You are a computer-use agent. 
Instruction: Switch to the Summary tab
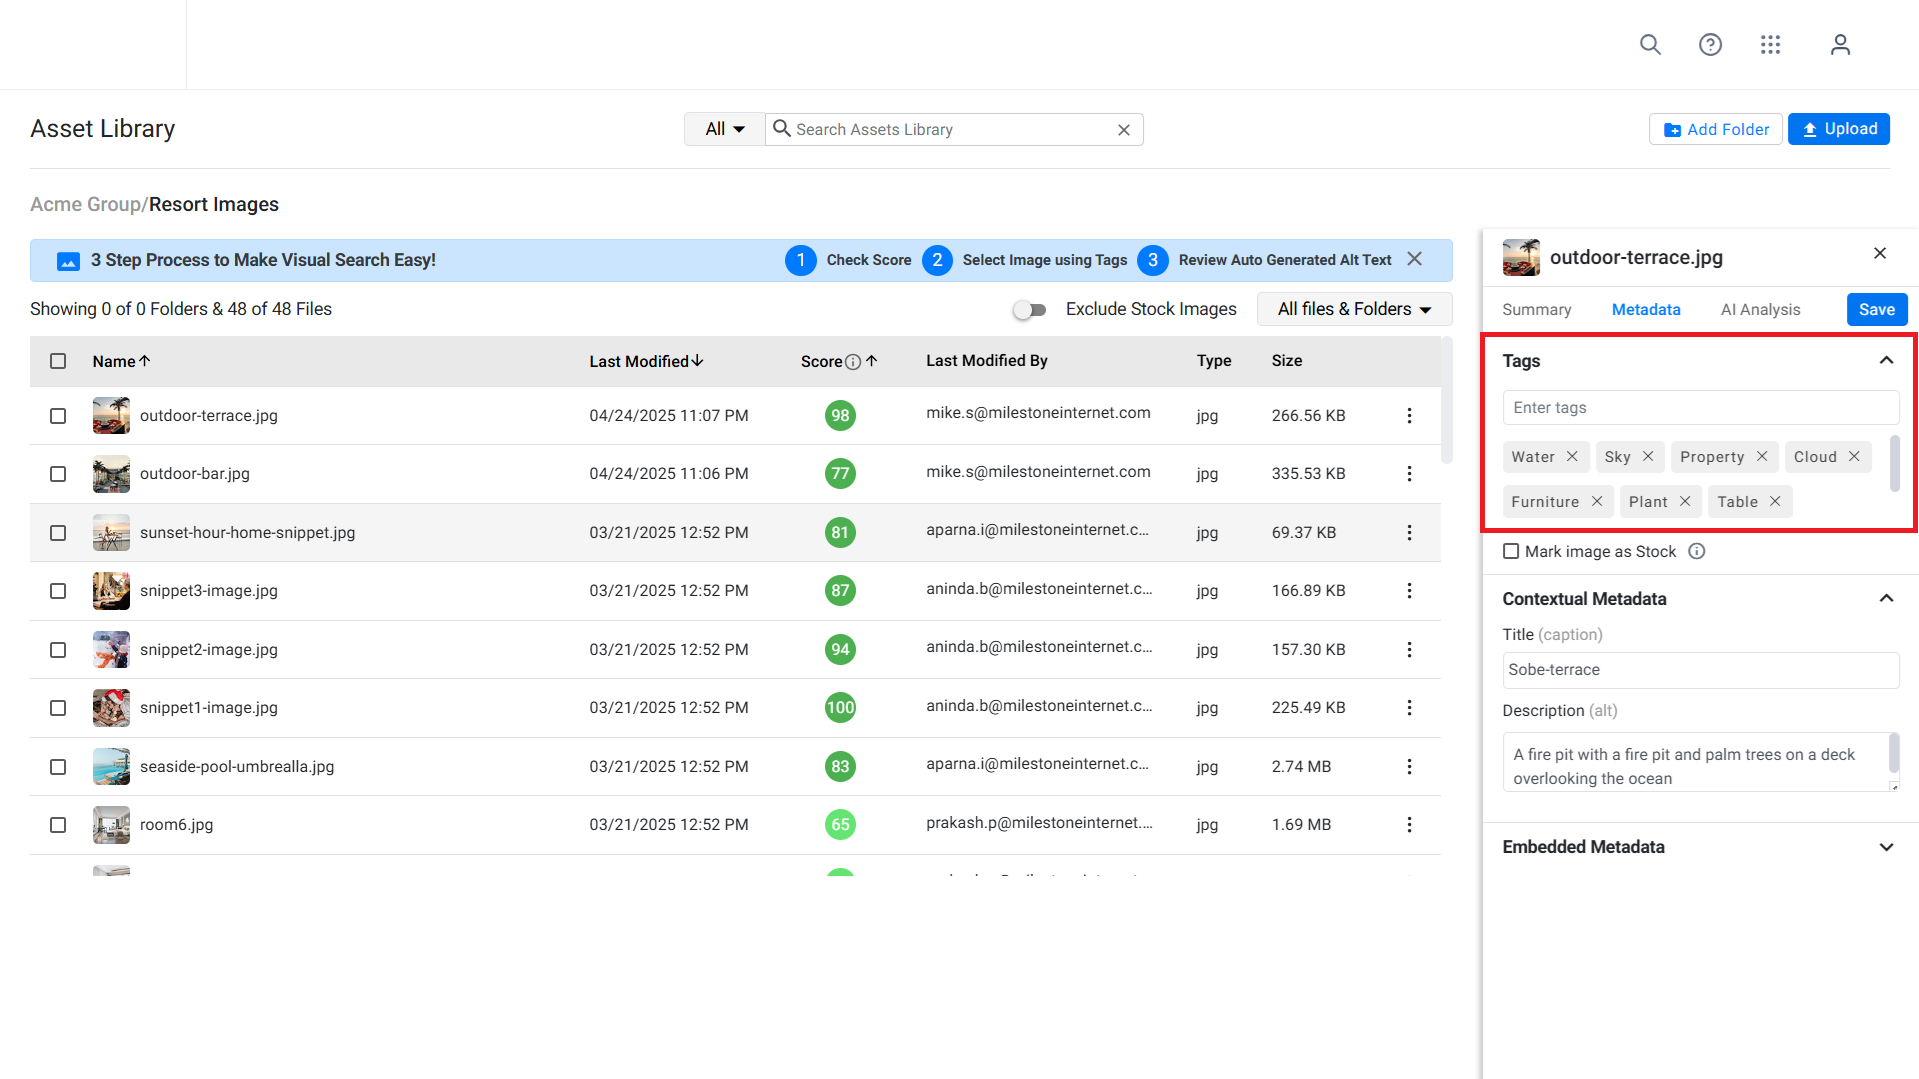tap(1536, 310)
